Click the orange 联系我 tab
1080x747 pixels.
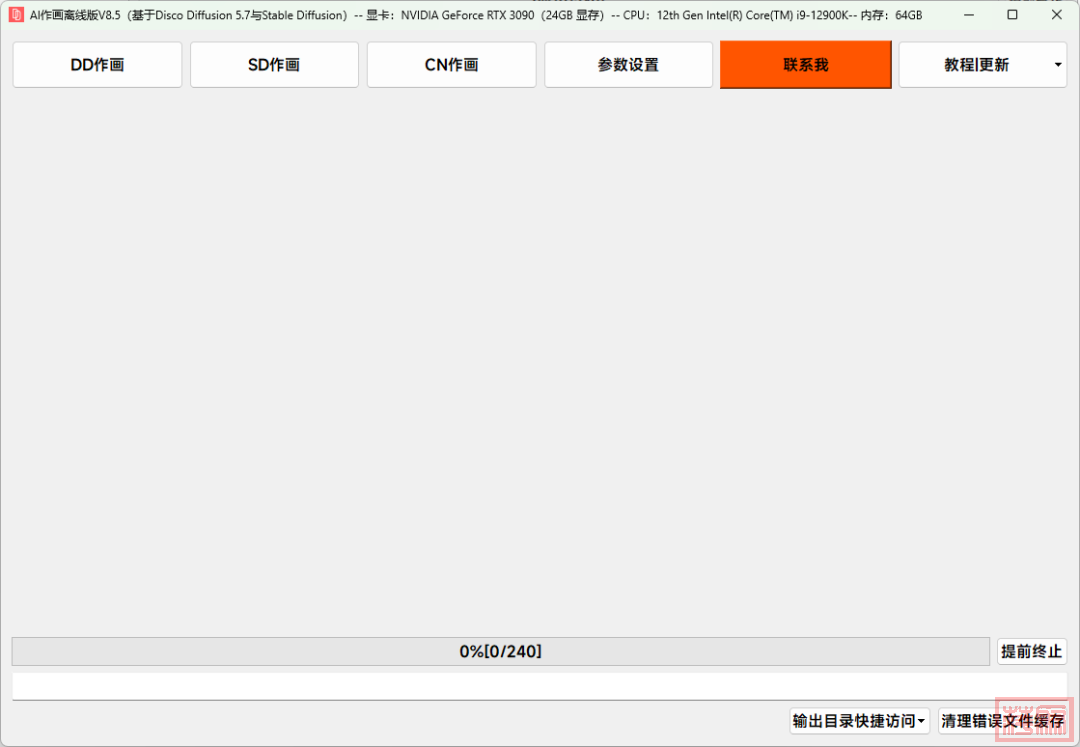coord(805,65)
